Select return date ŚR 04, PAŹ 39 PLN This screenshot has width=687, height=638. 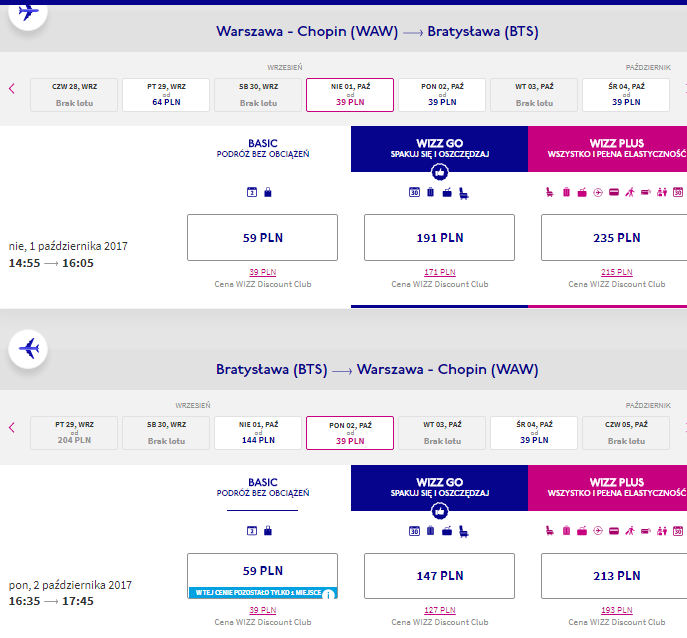(534, 433)
